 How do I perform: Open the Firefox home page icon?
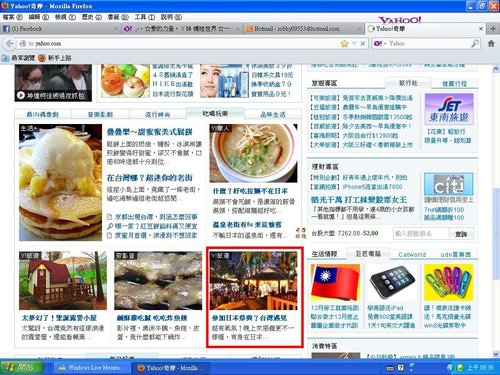click(491, 43)
